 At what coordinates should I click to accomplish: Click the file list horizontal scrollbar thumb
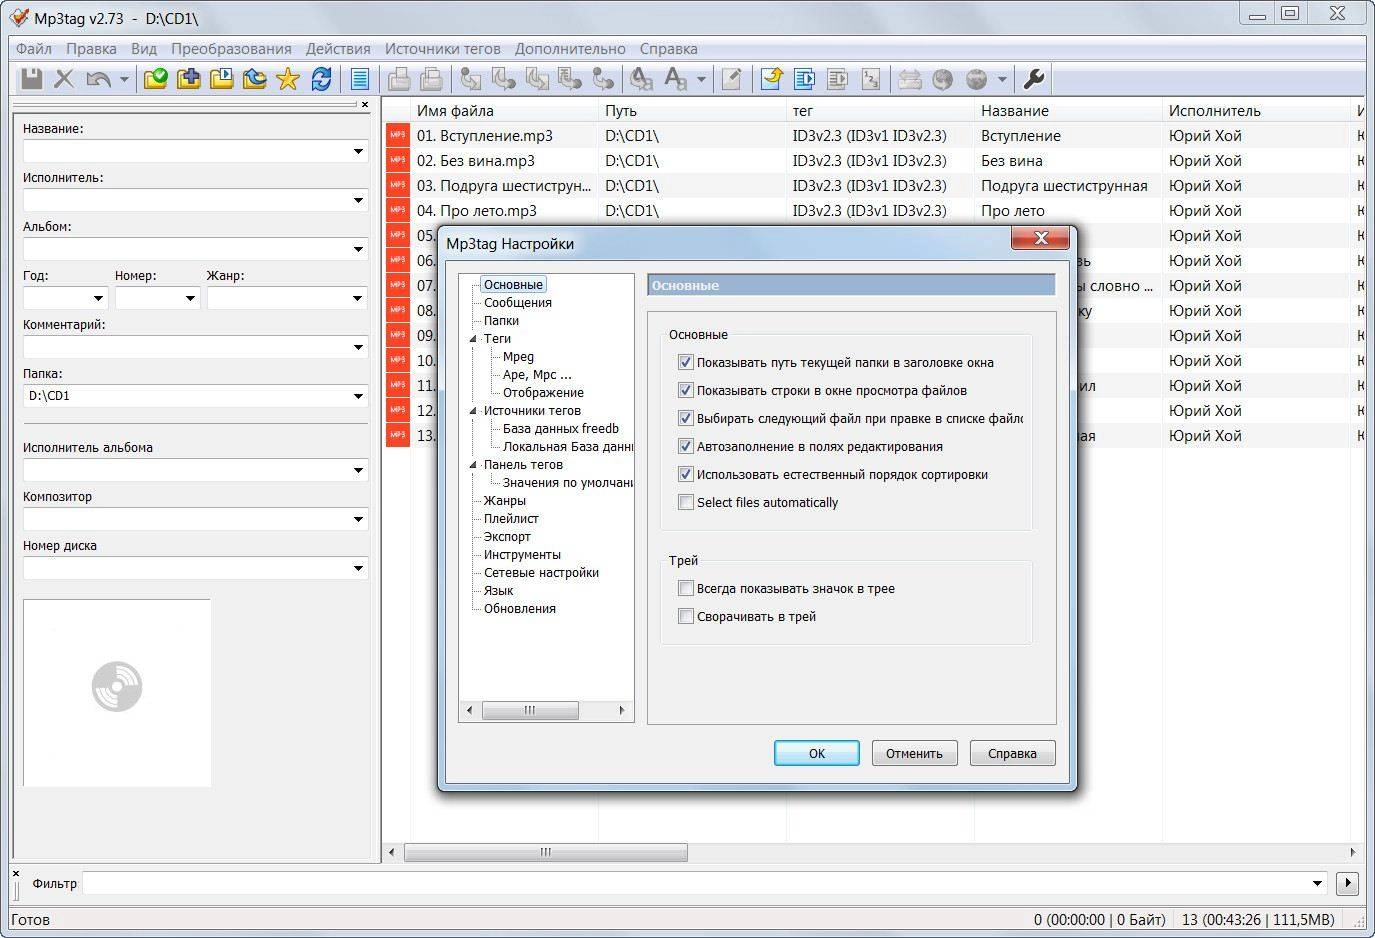[x=545, y=852]
